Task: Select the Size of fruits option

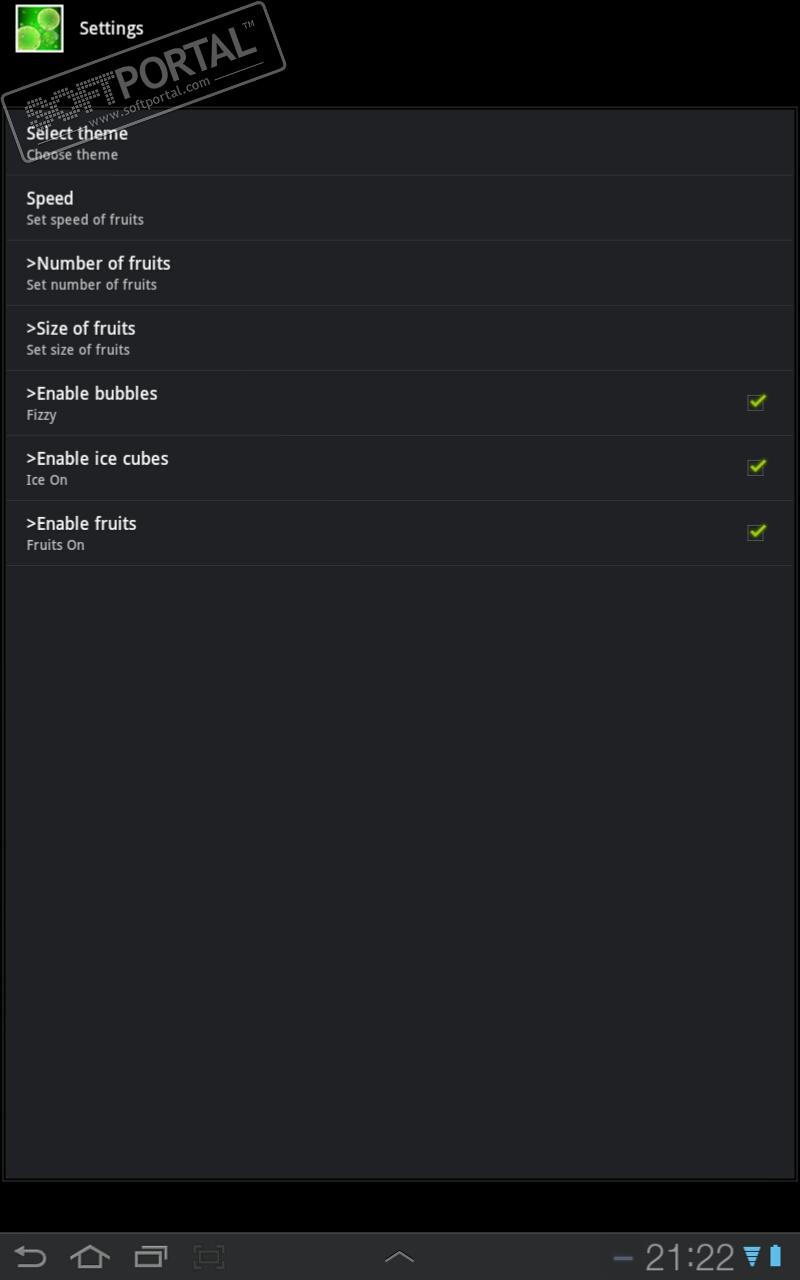Action: tap(81, 337)
